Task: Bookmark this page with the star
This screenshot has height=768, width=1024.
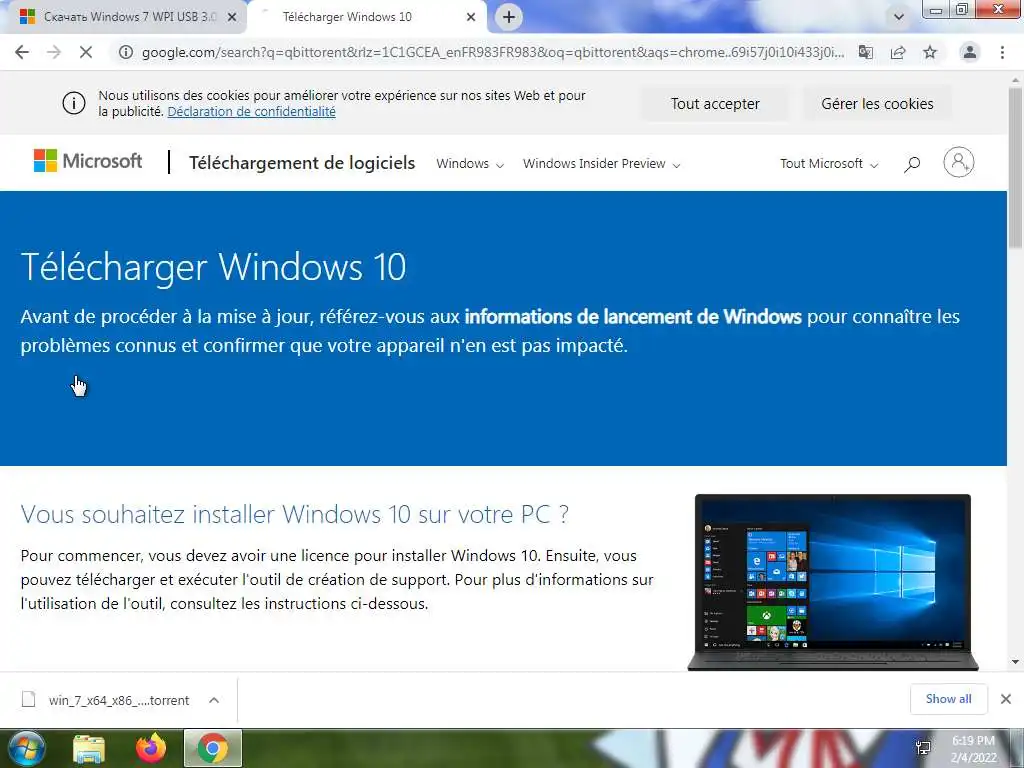Action: click(930, 52)
